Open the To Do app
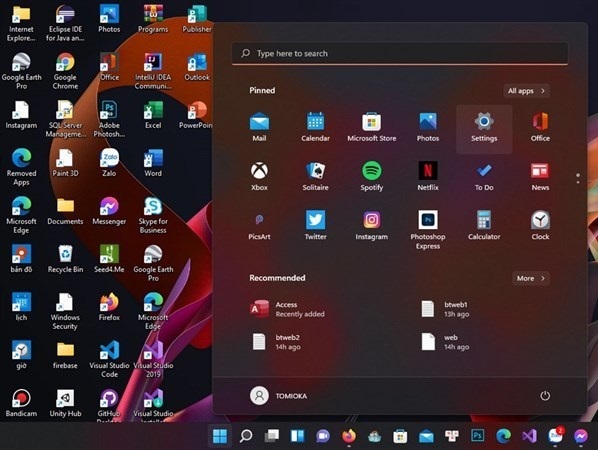598x450 pixels. (x=484, y=177)
